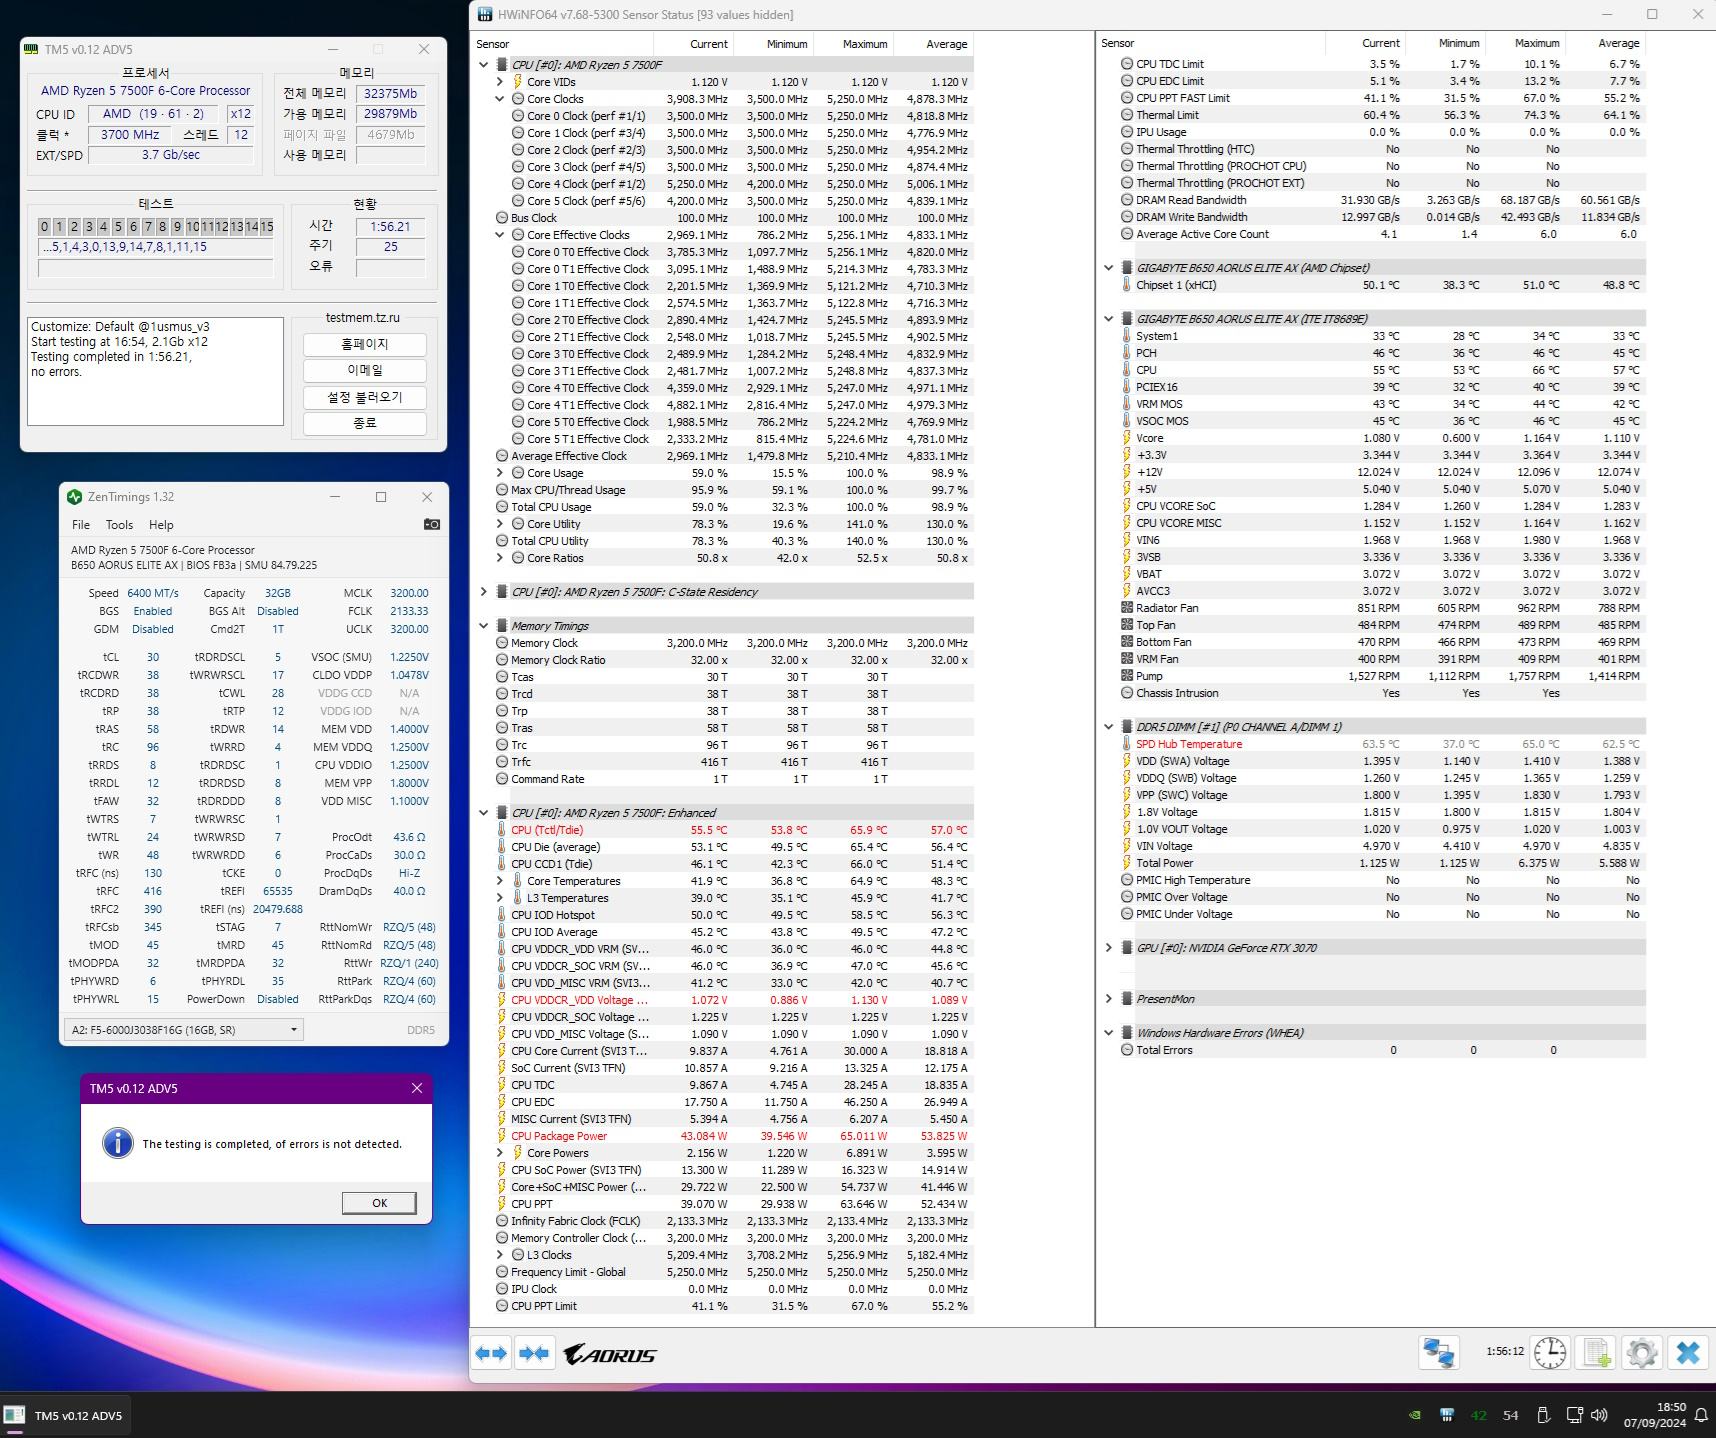The height and width of the screenshot is (1438, 1716).
Task: Start logging with the log file icon
Action: click(x=1597, y=1353)
